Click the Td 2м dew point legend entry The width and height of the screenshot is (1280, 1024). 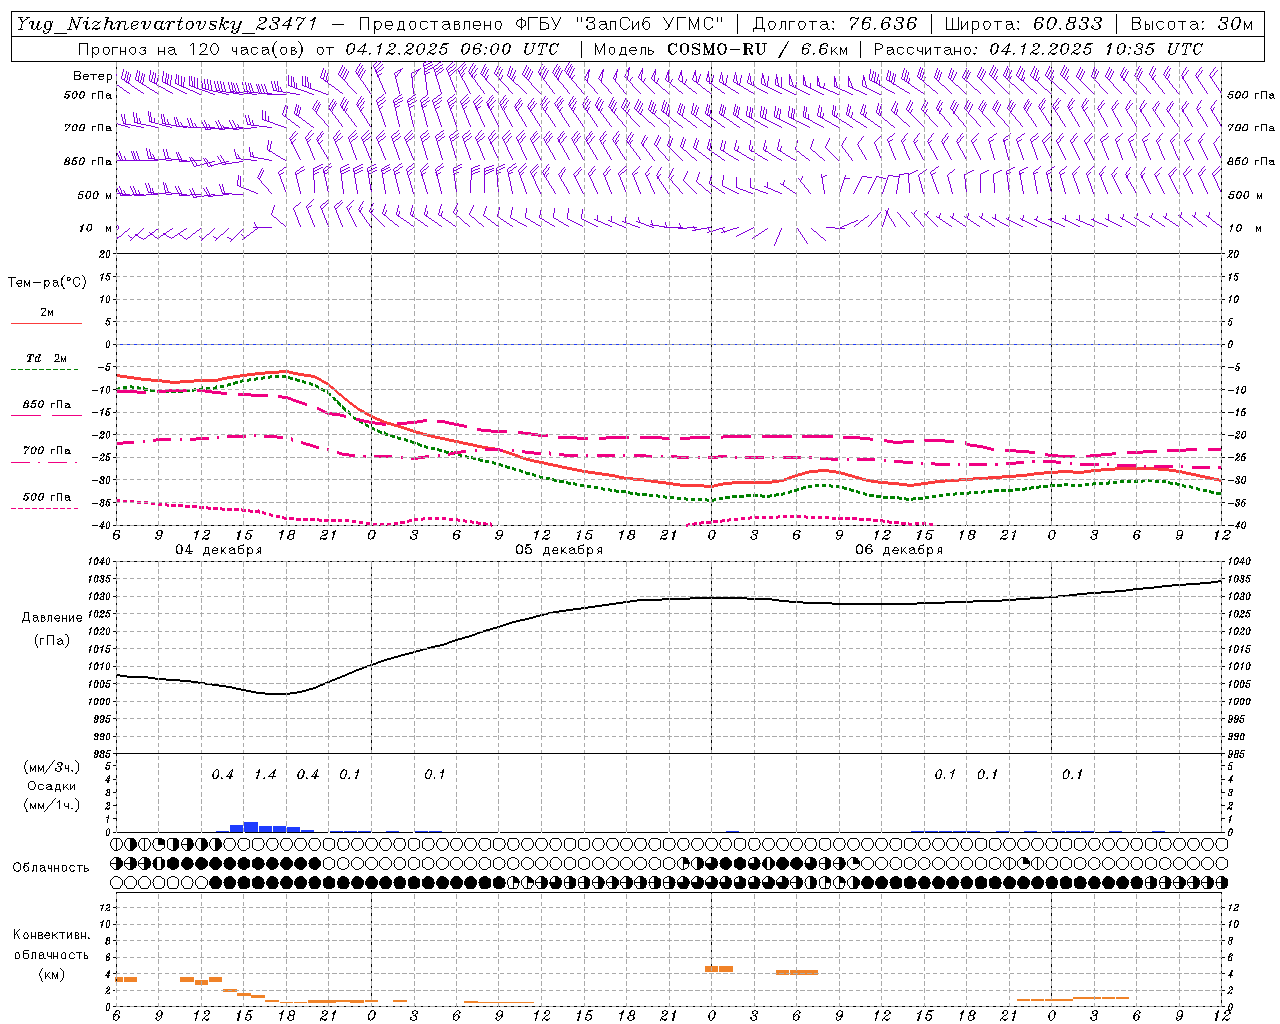(x=46, y=358)
